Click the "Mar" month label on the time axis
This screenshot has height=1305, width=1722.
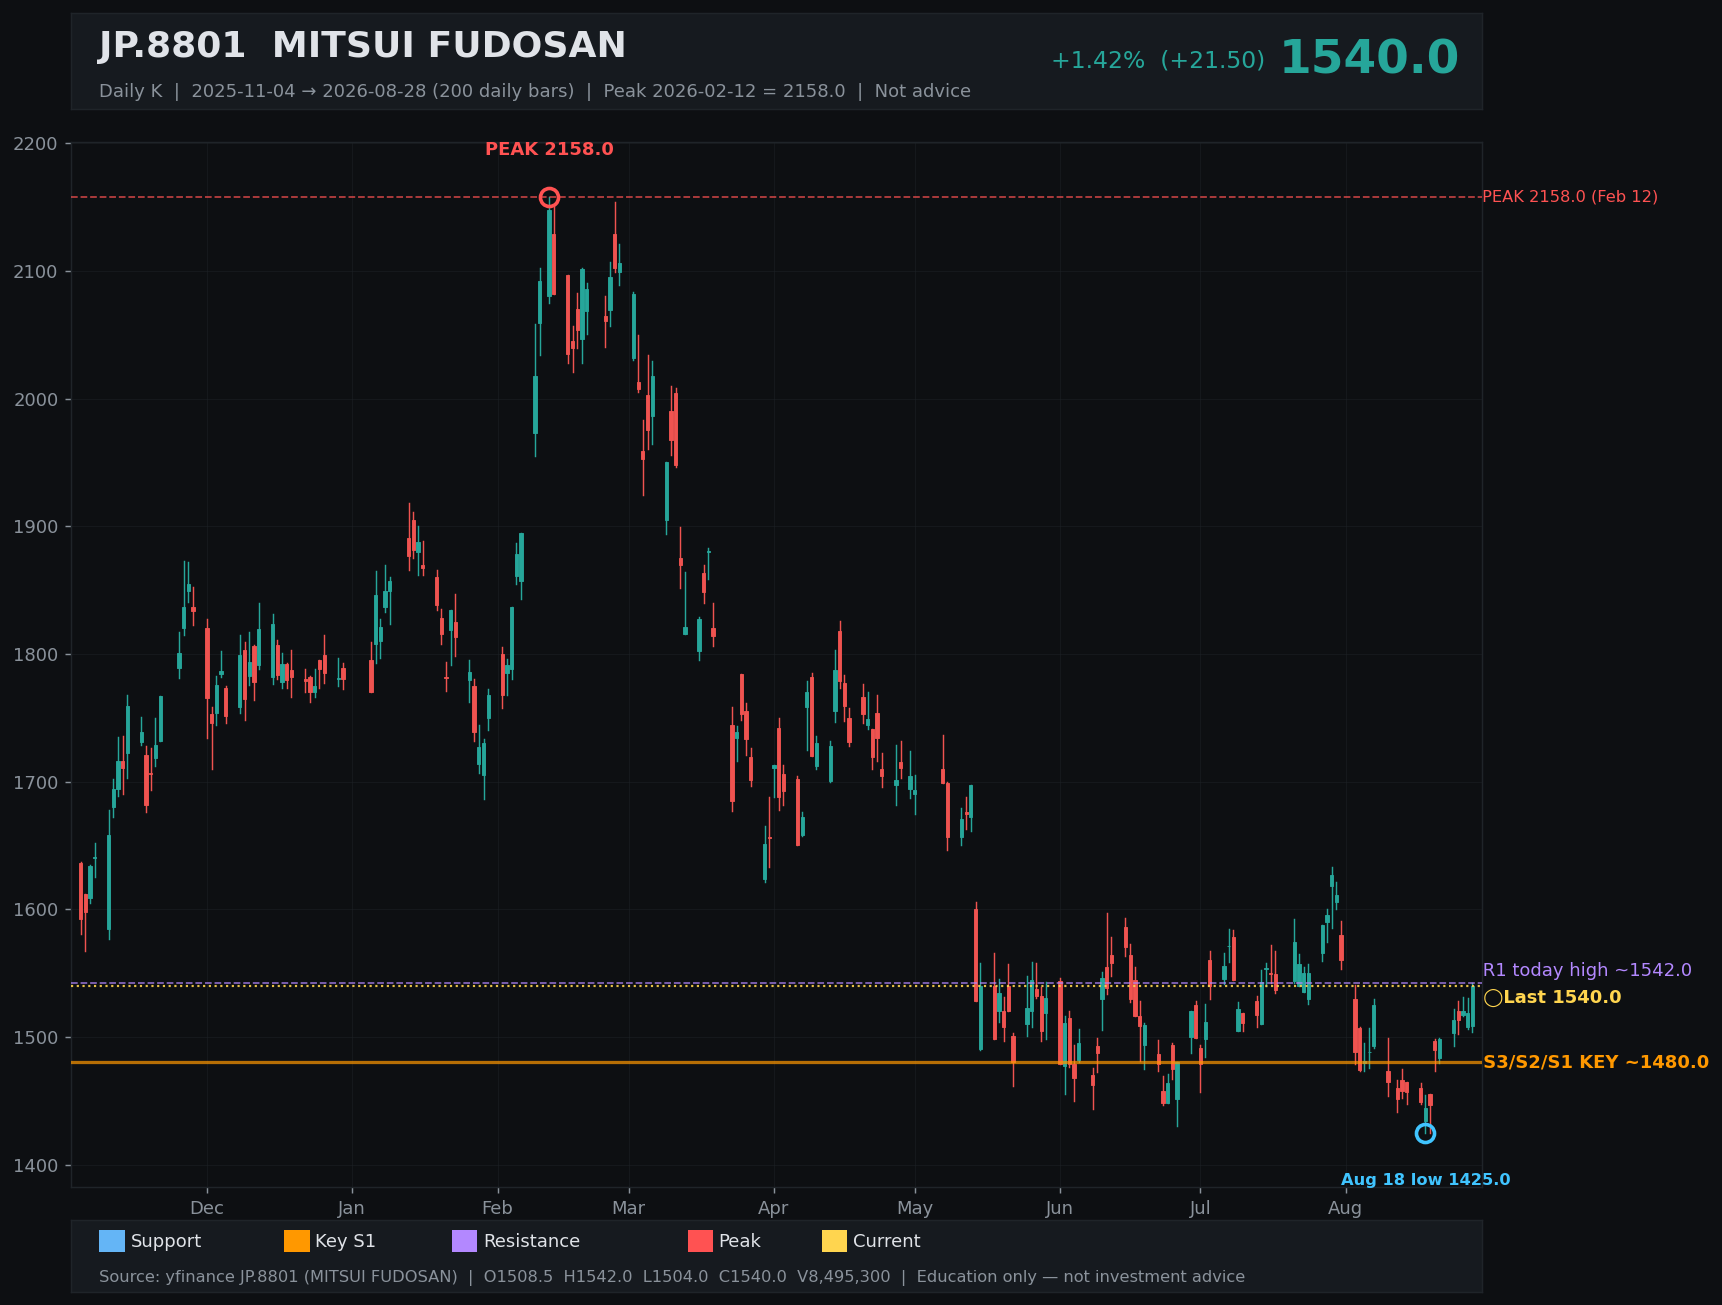(628, 1208)
